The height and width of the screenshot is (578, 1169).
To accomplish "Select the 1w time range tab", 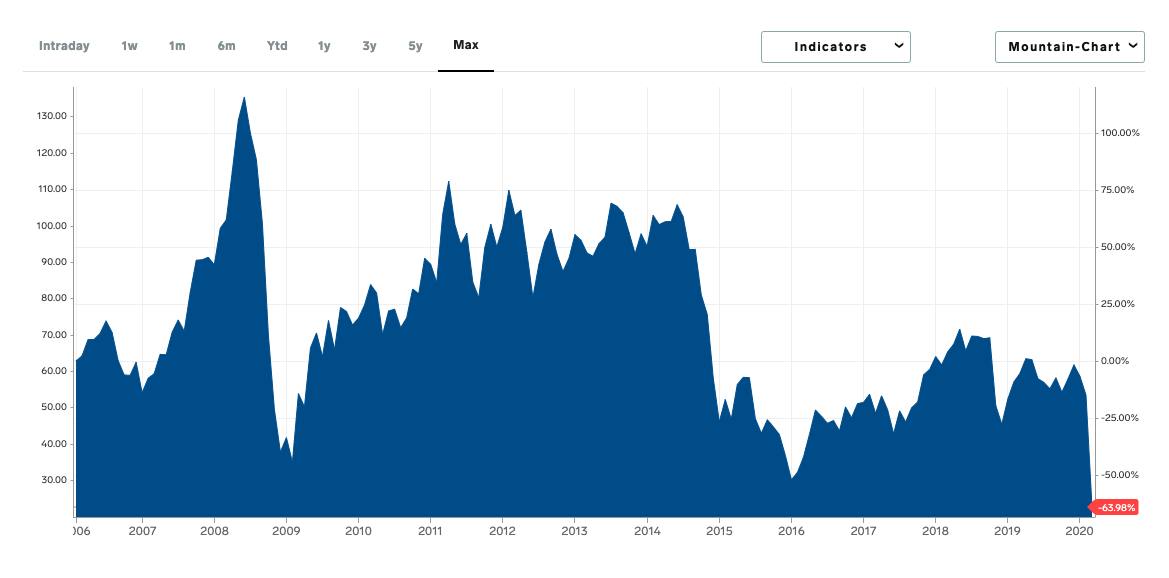I will (129, 46).
